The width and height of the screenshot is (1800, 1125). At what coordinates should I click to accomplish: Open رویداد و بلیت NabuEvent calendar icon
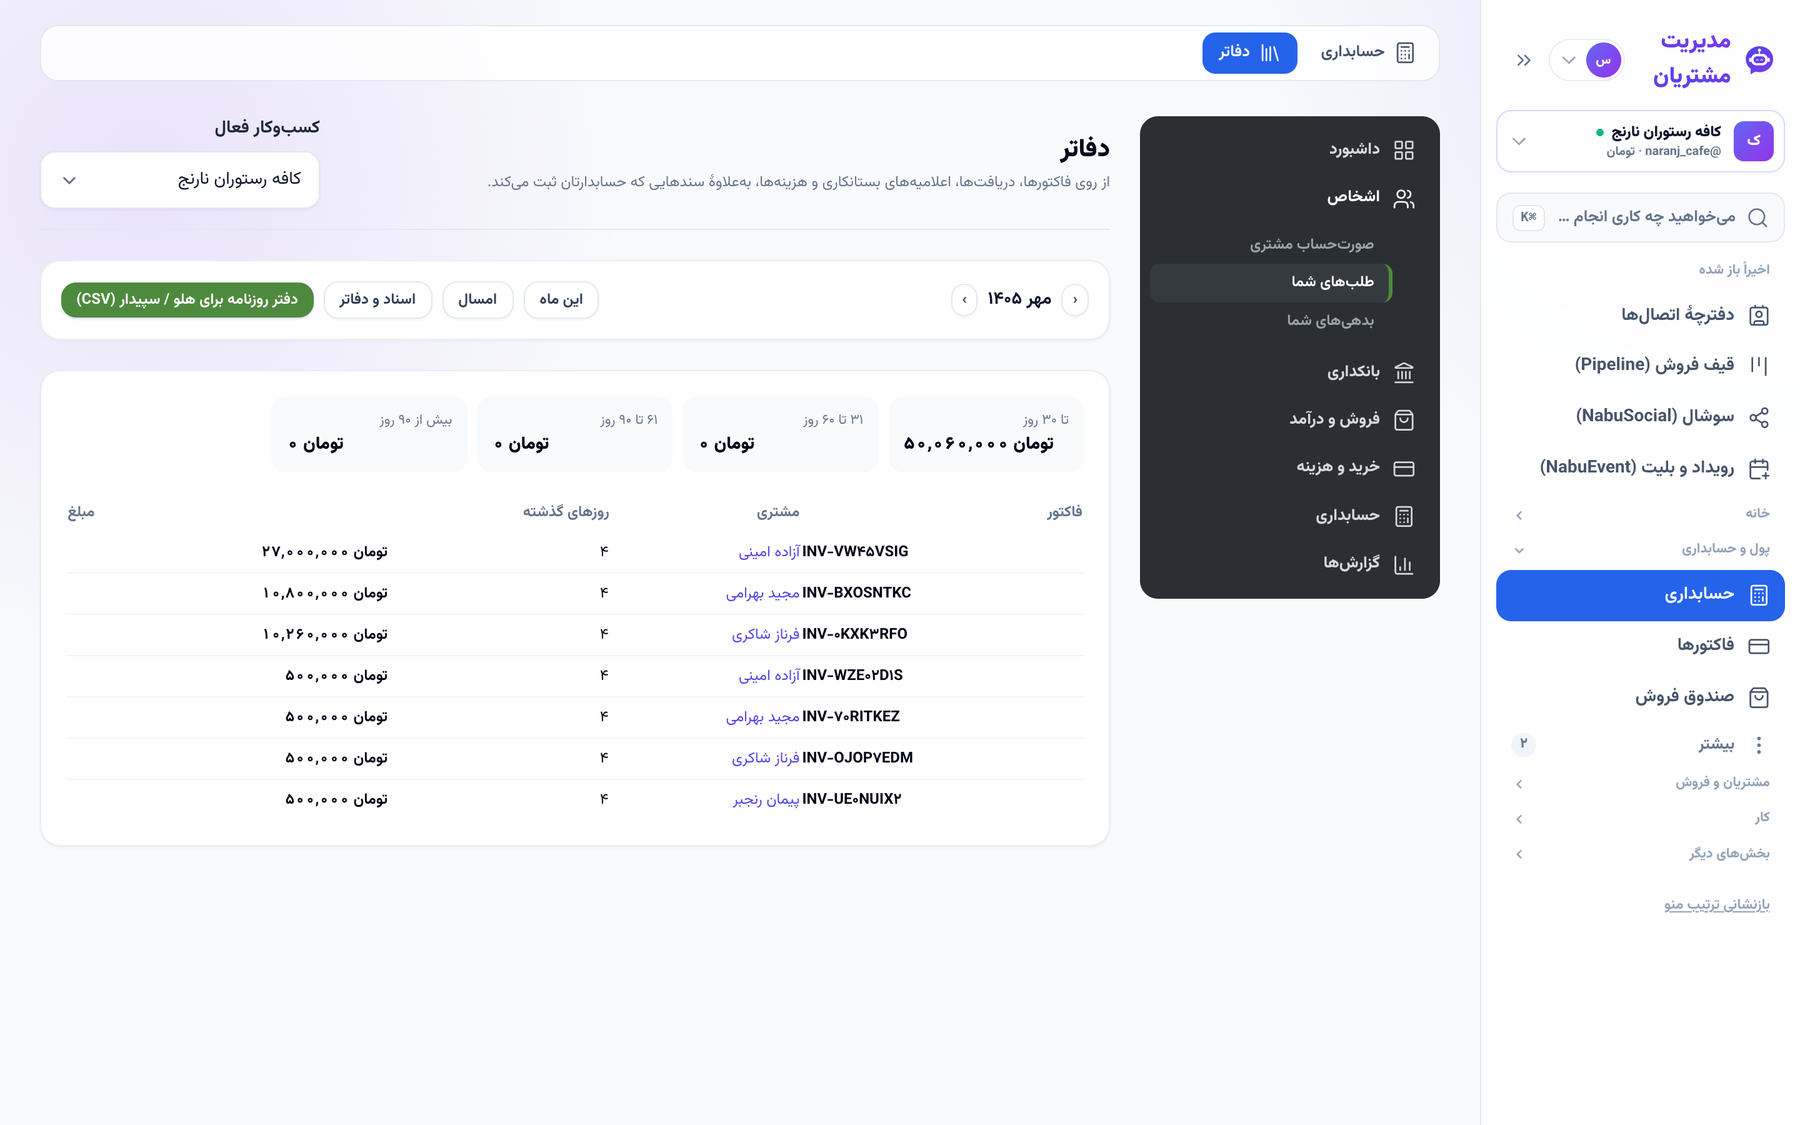(1759, 468)
